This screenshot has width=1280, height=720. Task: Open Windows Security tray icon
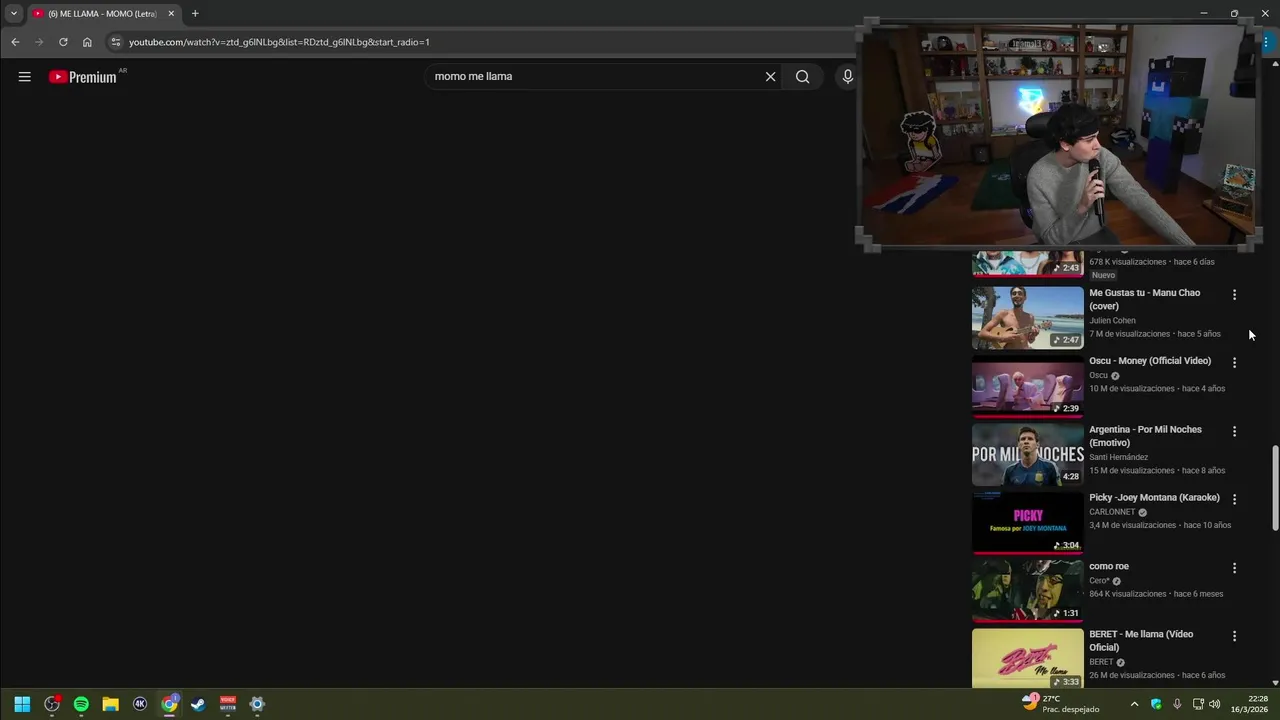tap(1156, 704)
